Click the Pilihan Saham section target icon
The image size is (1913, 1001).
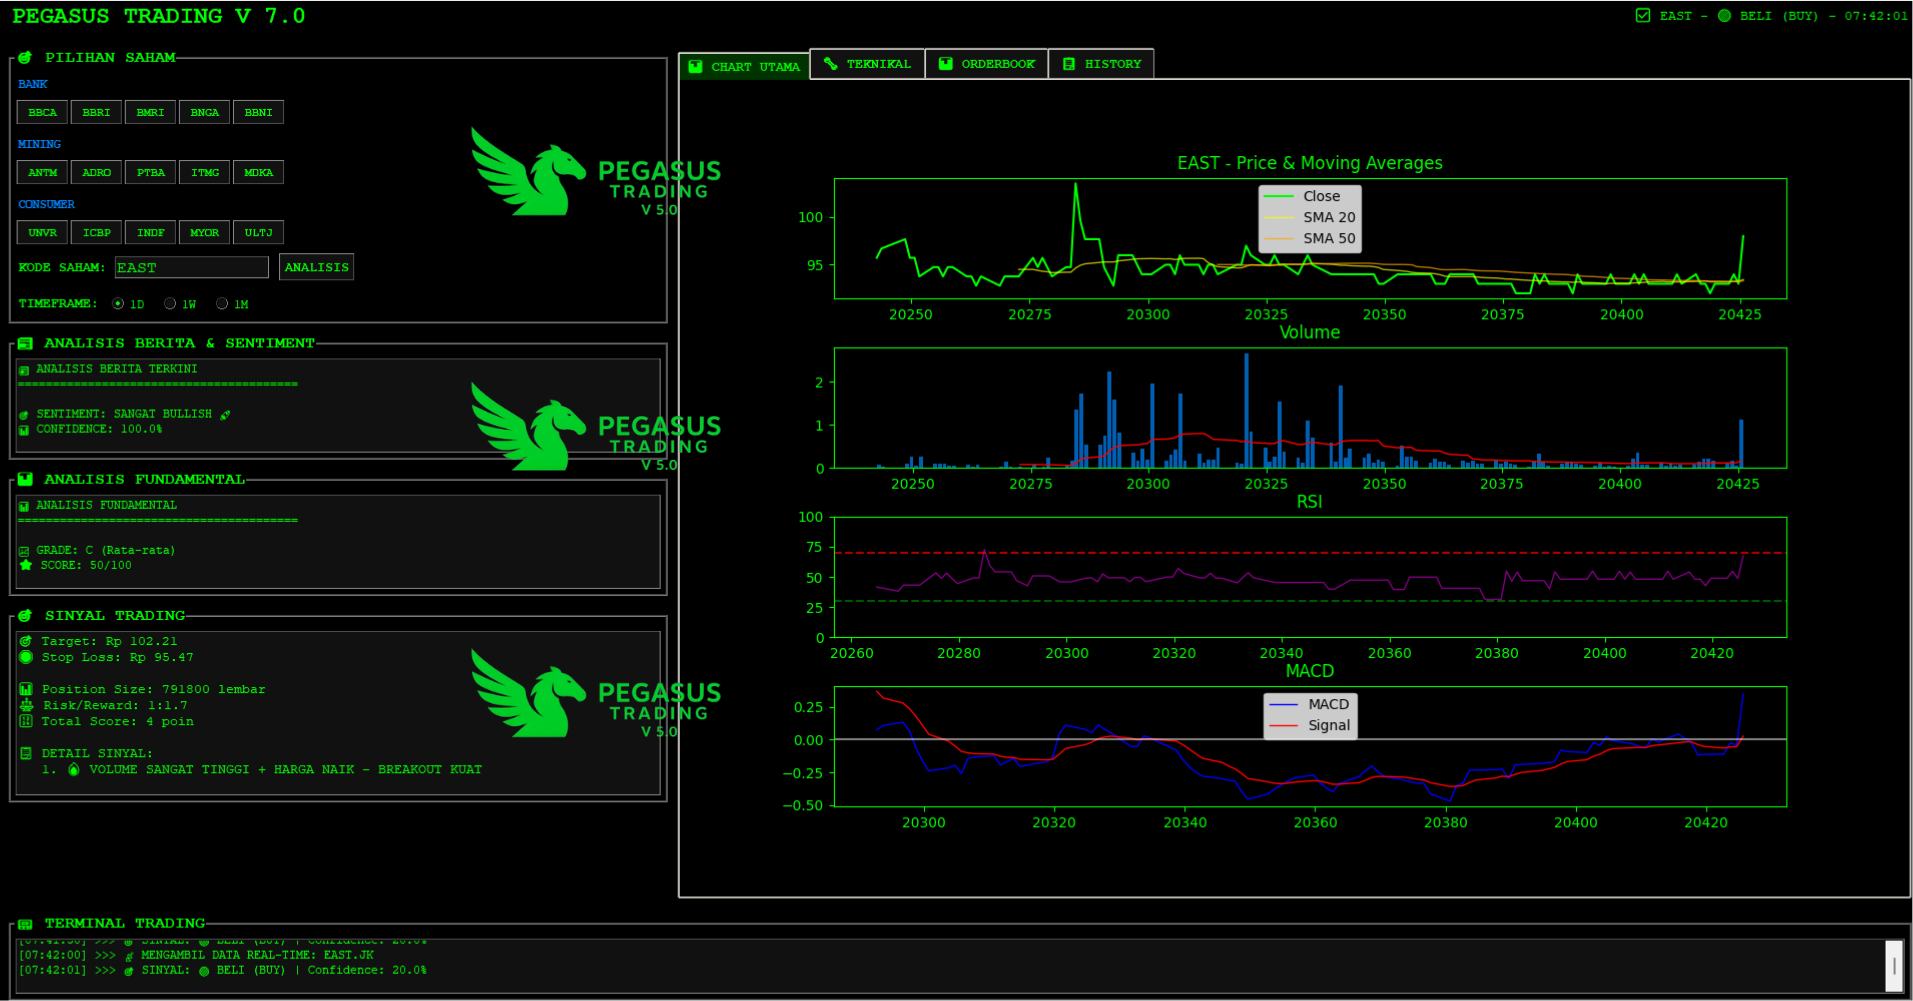(25, 58)
